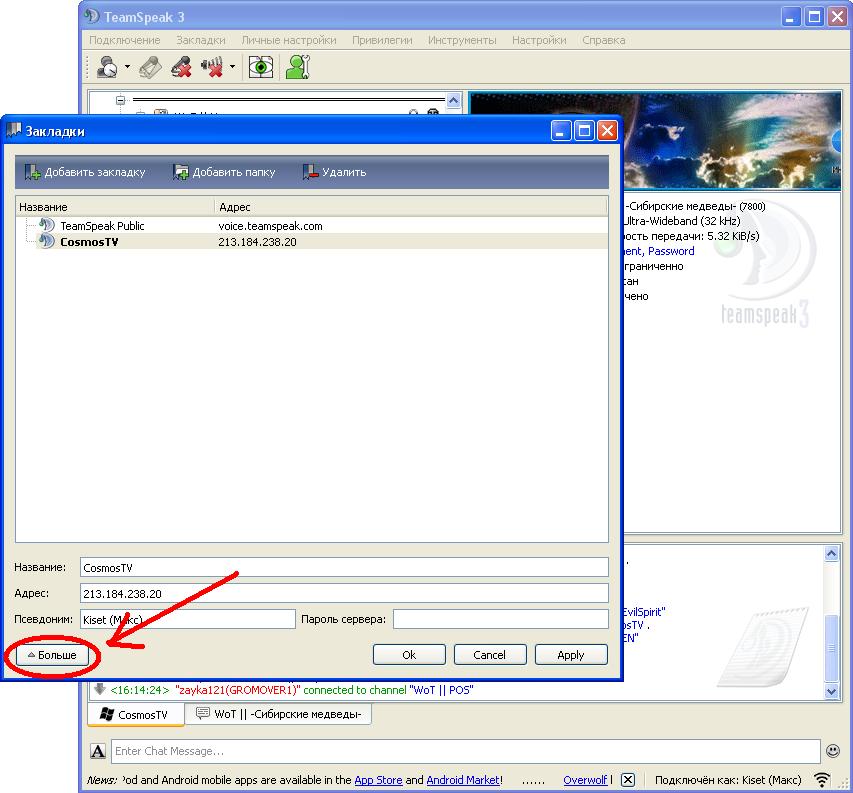This screenshot has height=793, width=853.
Task: Click the voice.teamspeak.com address cell
Action: [270, 226]
